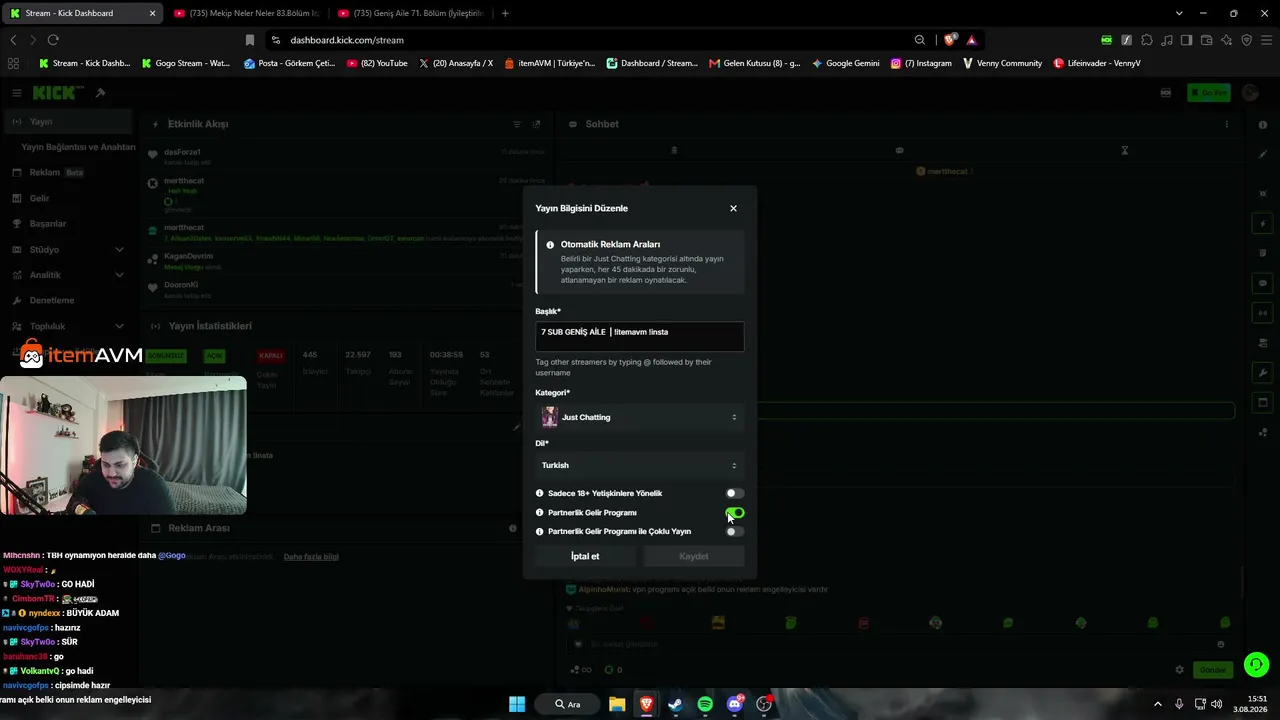1280x720 pixels.
Task: Expand the Stüdyo sidebar section
Action: [67, 249]
